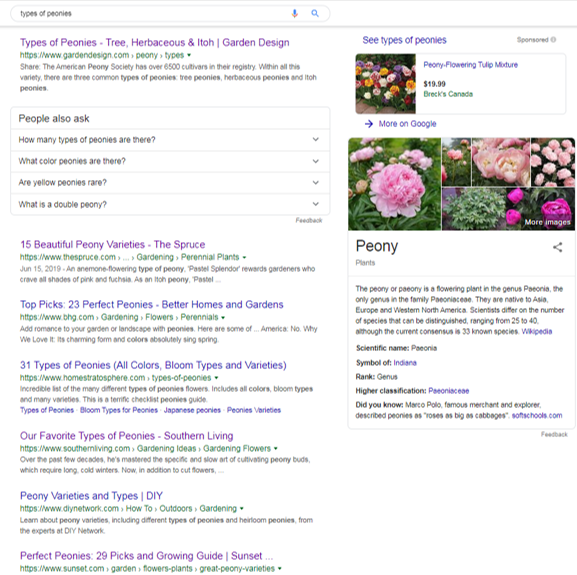Open dropdown arrow next to southernliving.com URL

[x=276, y=448]
